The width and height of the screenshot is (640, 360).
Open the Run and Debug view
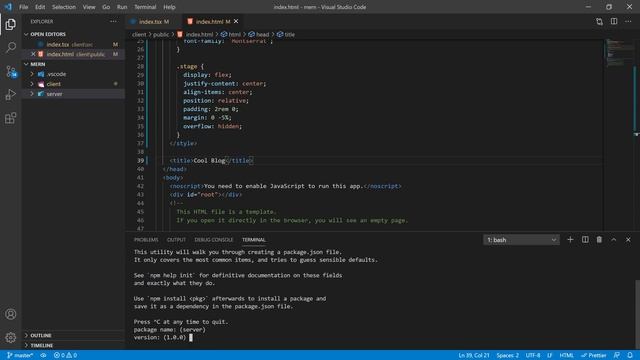(x=11, y=95)
